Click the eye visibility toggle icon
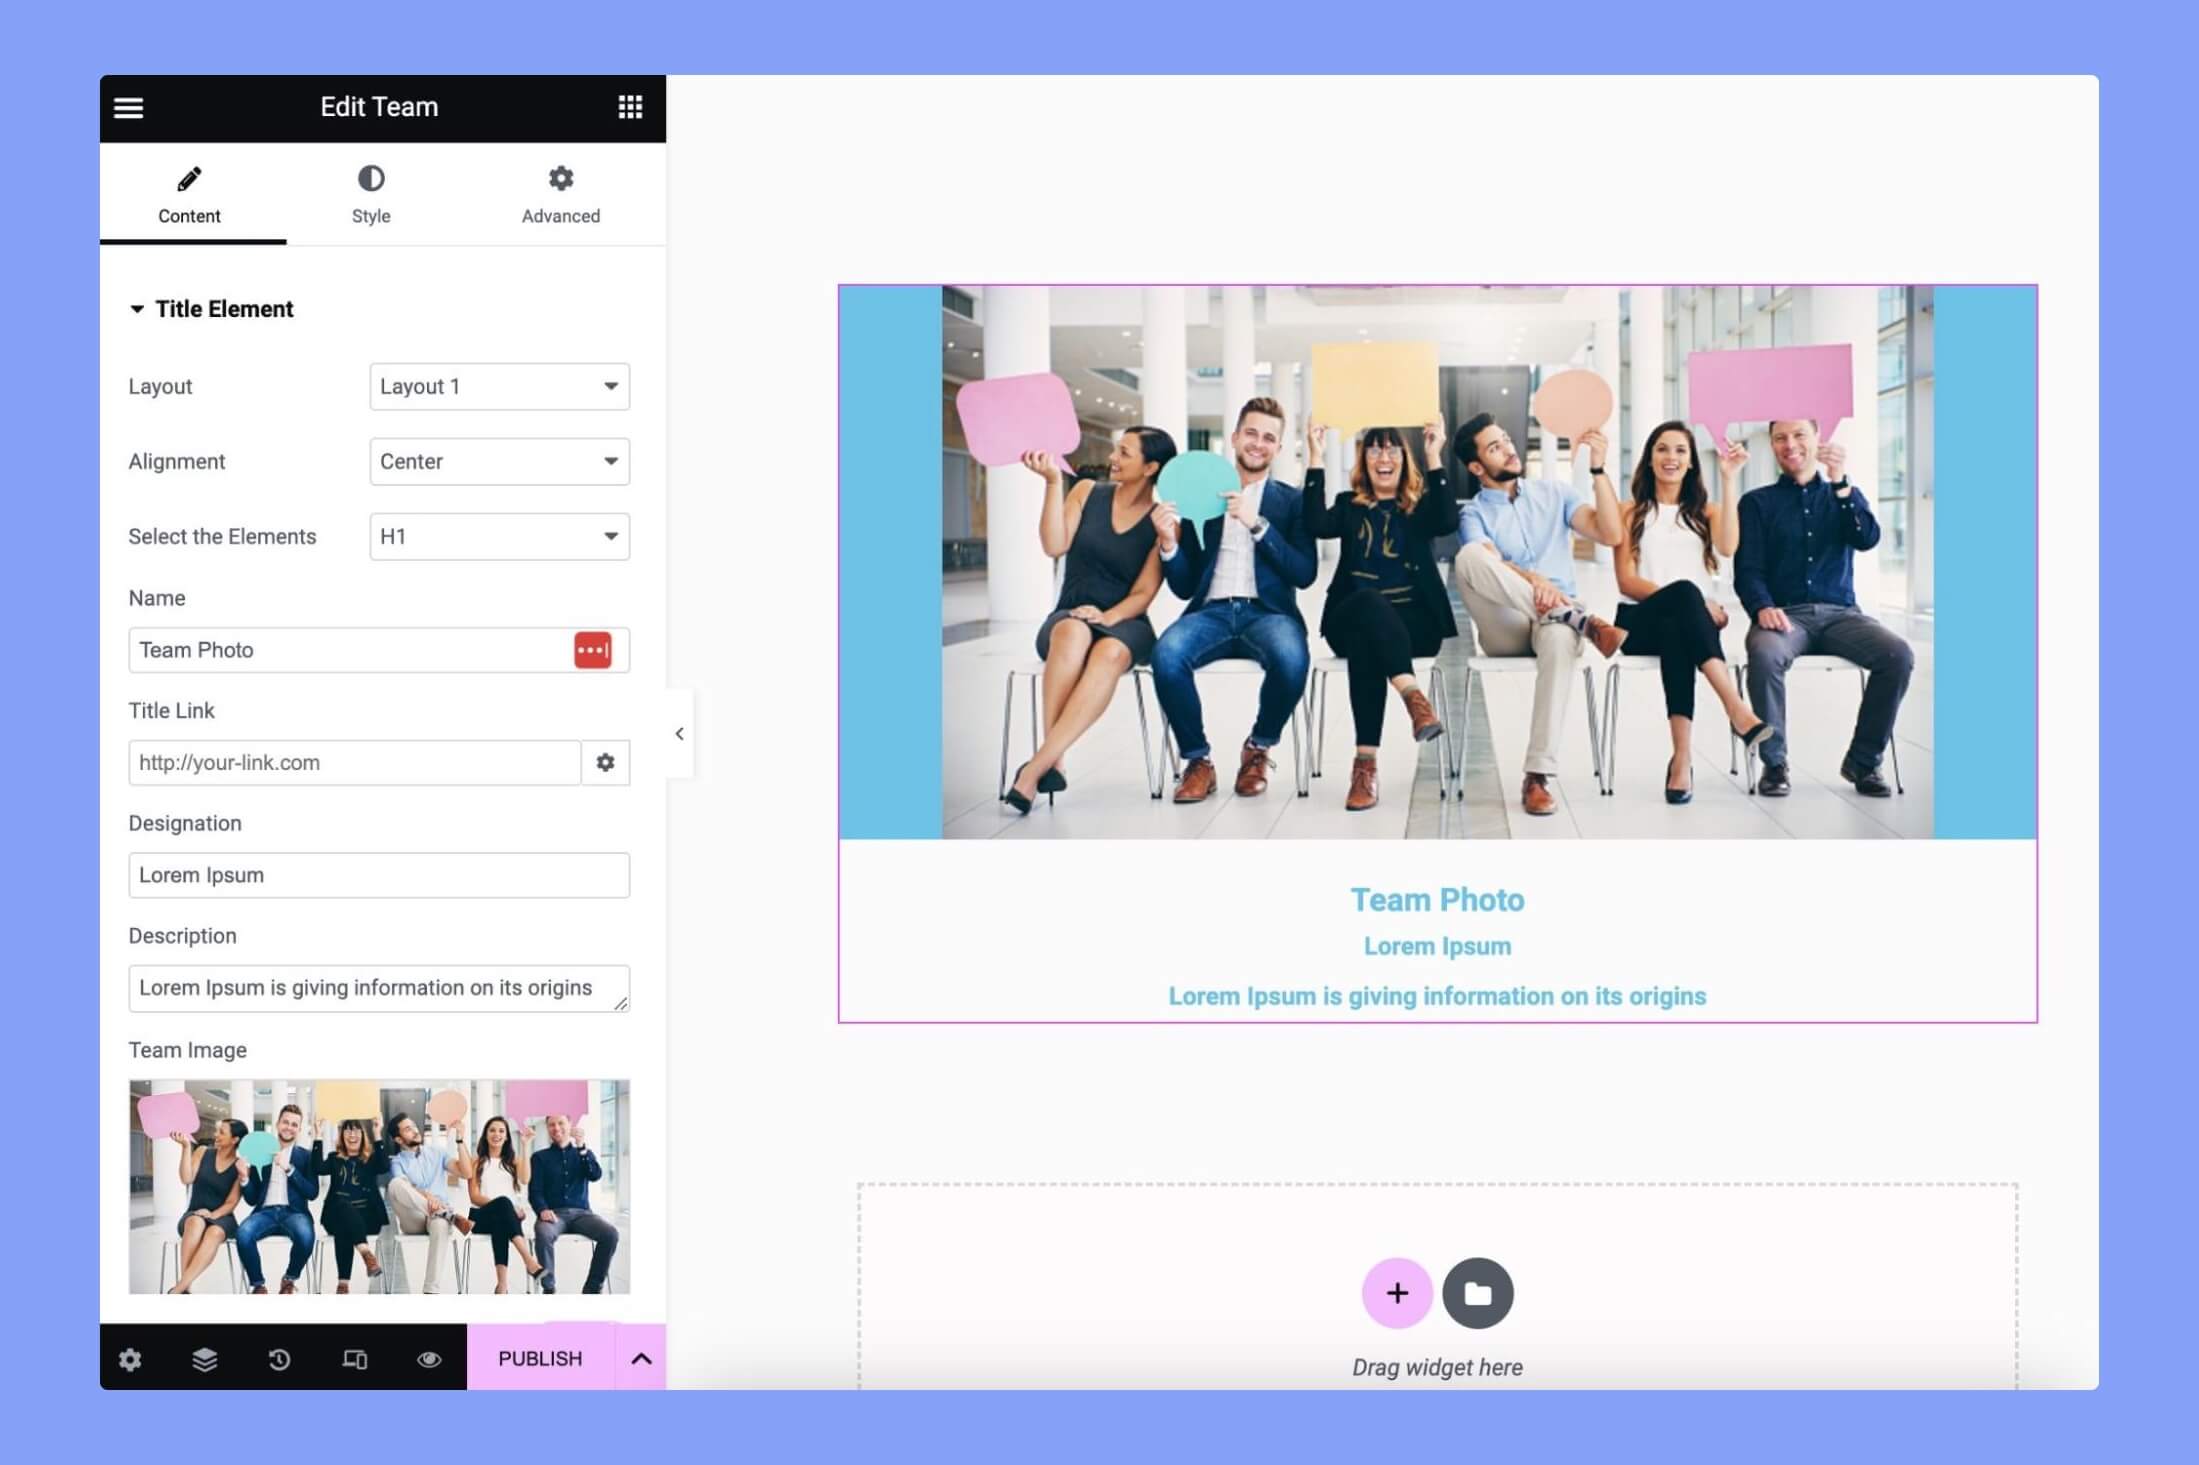This screenshot has width=2199, height=1465. tap(428, 1357)
